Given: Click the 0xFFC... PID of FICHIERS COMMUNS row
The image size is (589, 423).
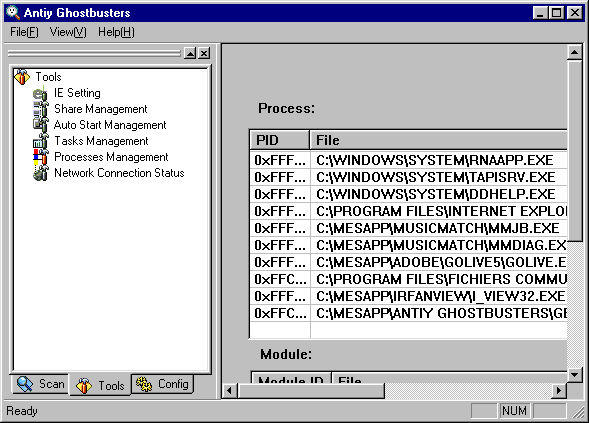Looking at the screenshot, I should (x=280, y=279).
